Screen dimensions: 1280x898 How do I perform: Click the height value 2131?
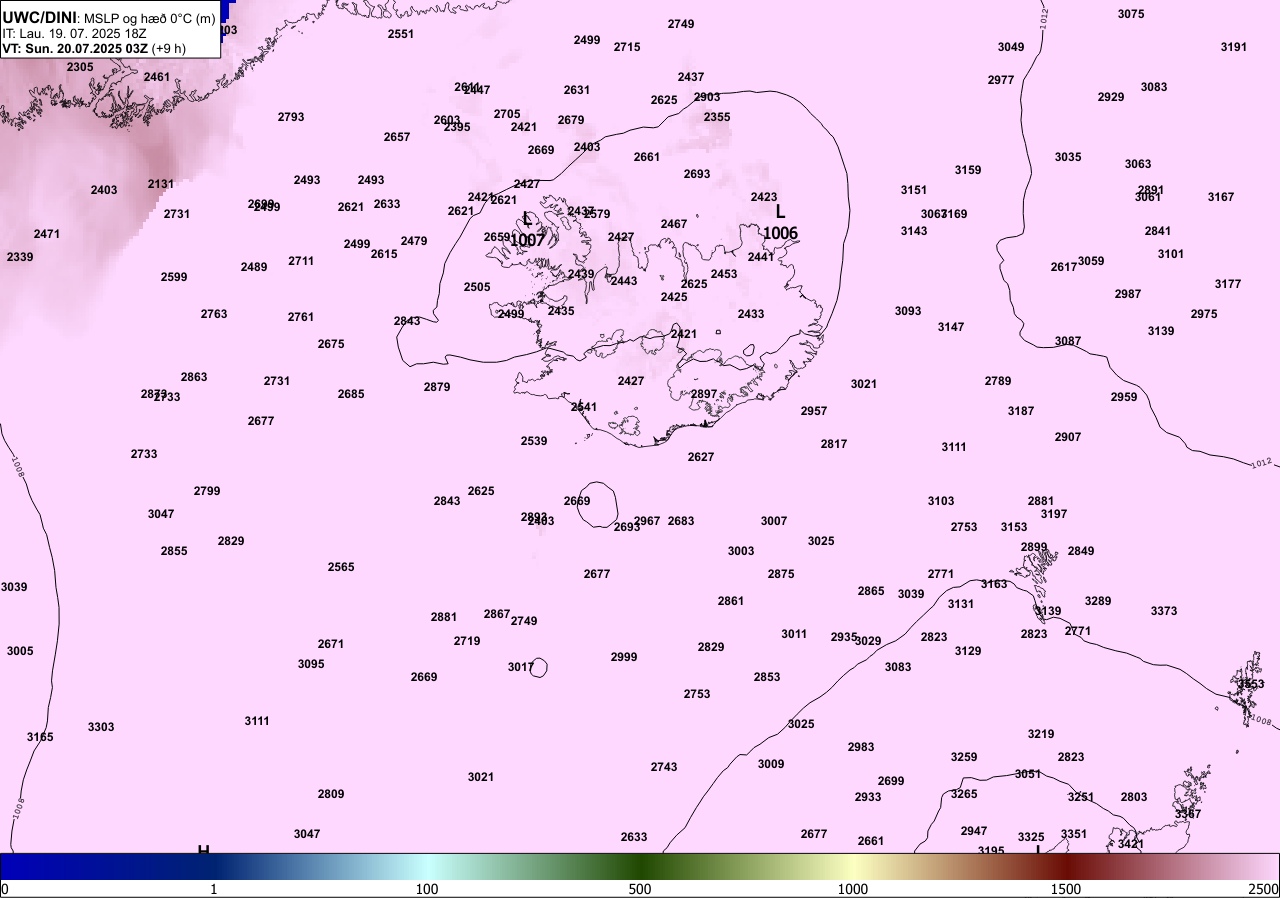click(161, 184)
